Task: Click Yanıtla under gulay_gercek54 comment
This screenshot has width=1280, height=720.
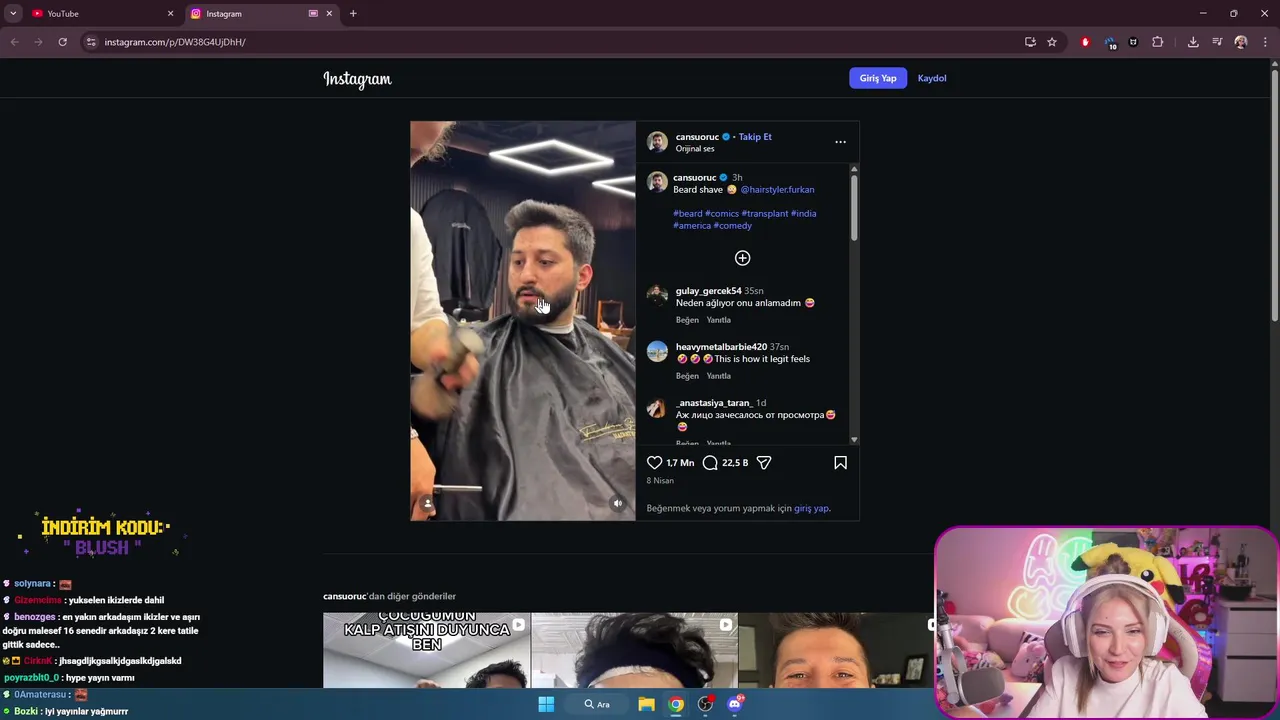Action: point(719,320)
